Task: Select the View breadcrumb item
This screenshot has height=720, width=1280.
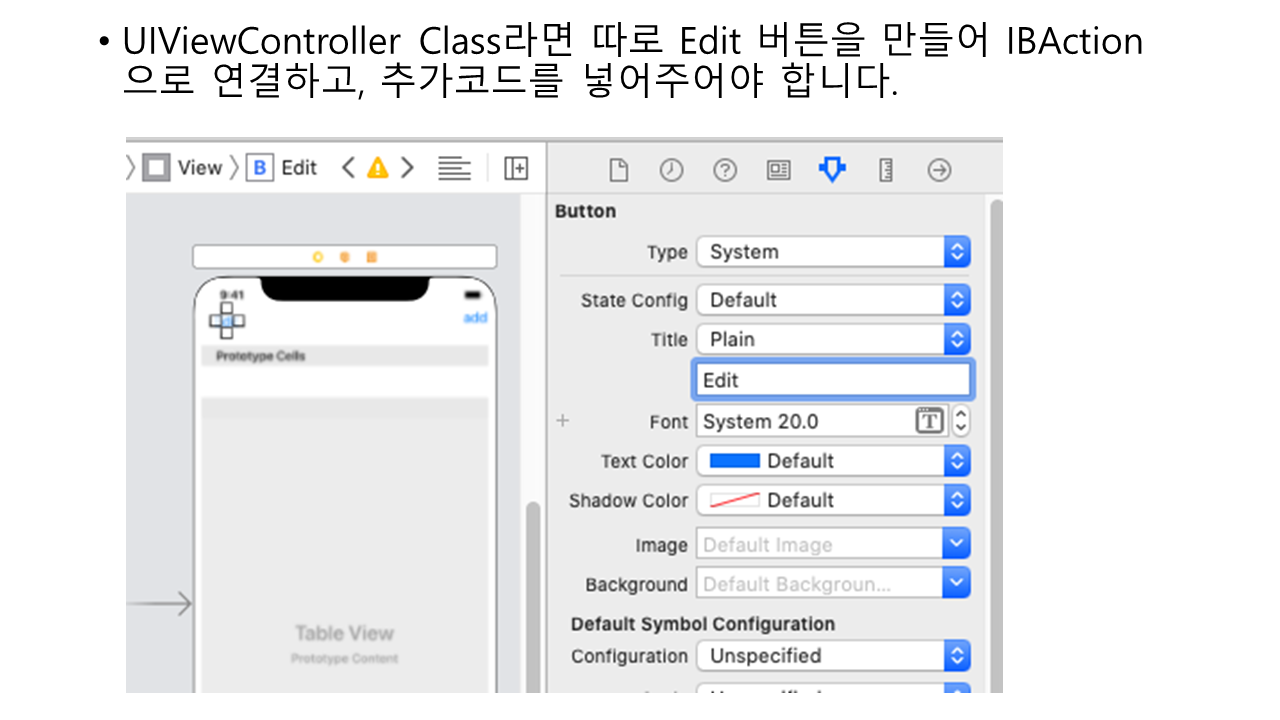Action: (x=183, y=168)
